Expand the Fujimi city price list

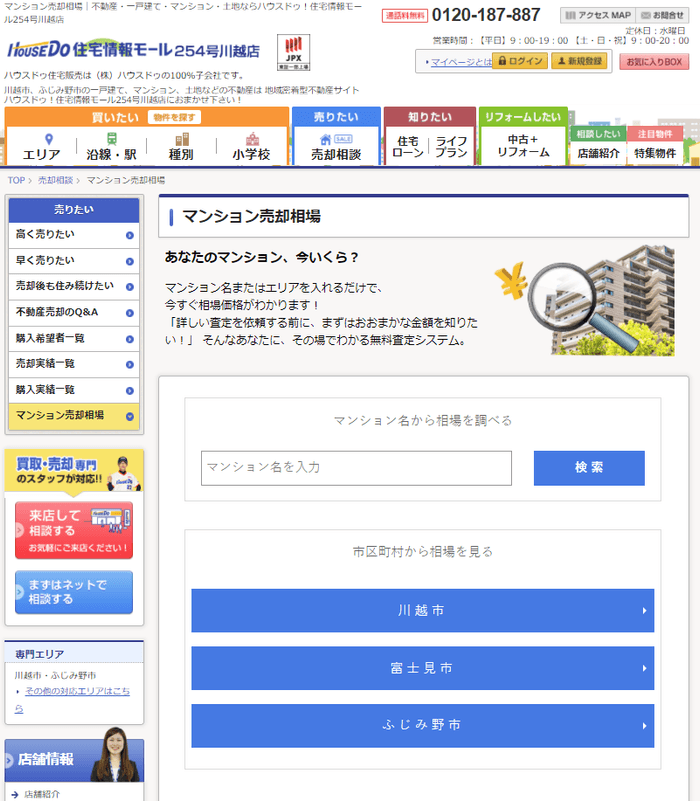pos(422,667)
